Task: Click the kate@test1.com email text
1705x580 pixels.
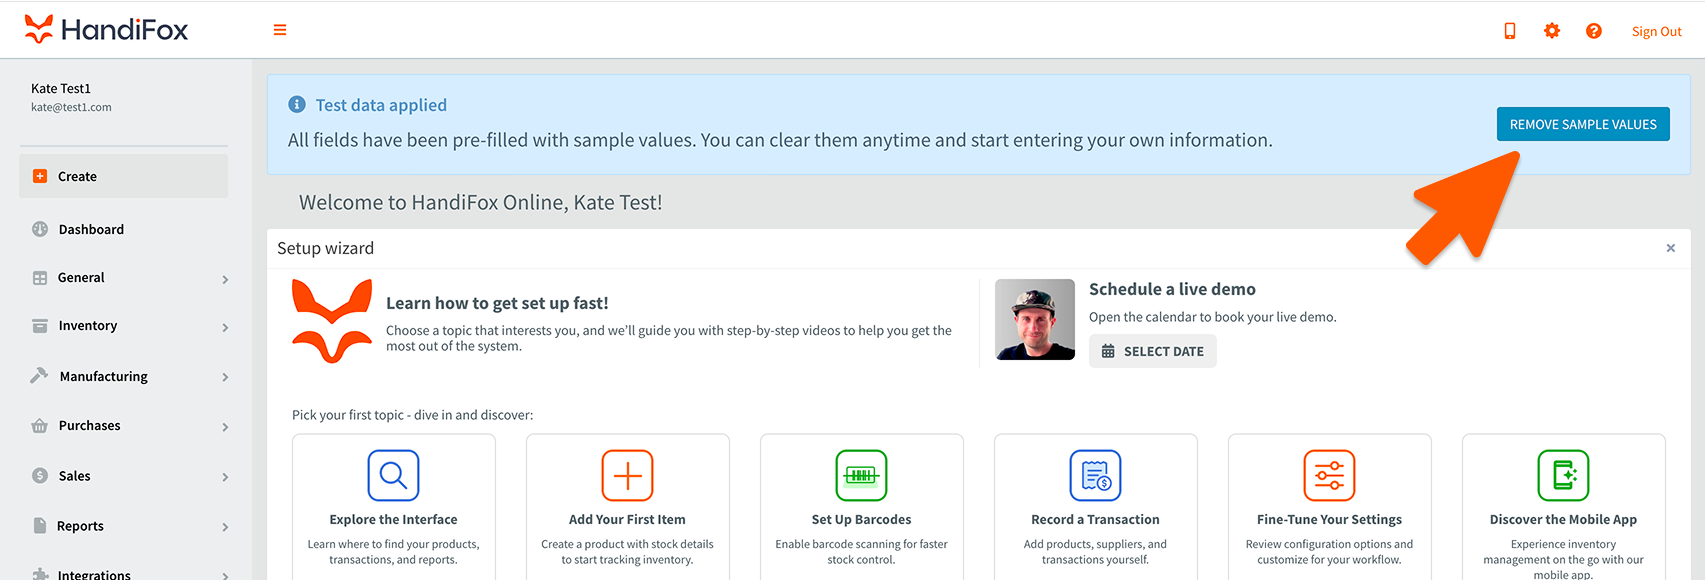Action: 71,107
